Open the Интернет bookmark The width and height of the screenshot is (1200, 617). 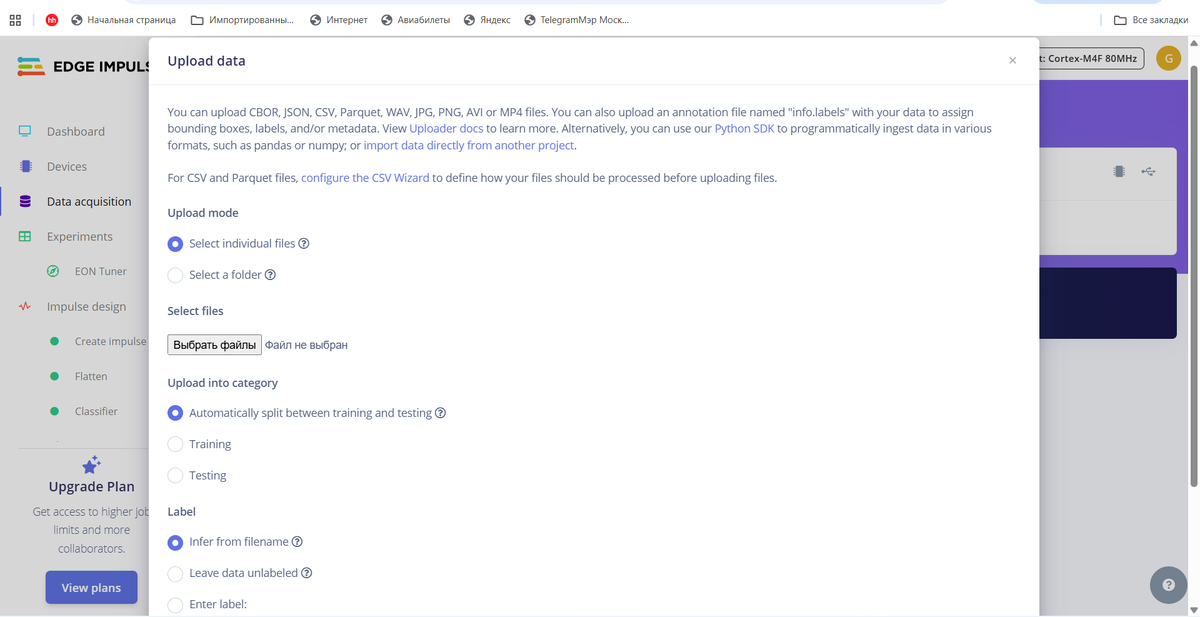pyautogui.click(x=339, y=19)
